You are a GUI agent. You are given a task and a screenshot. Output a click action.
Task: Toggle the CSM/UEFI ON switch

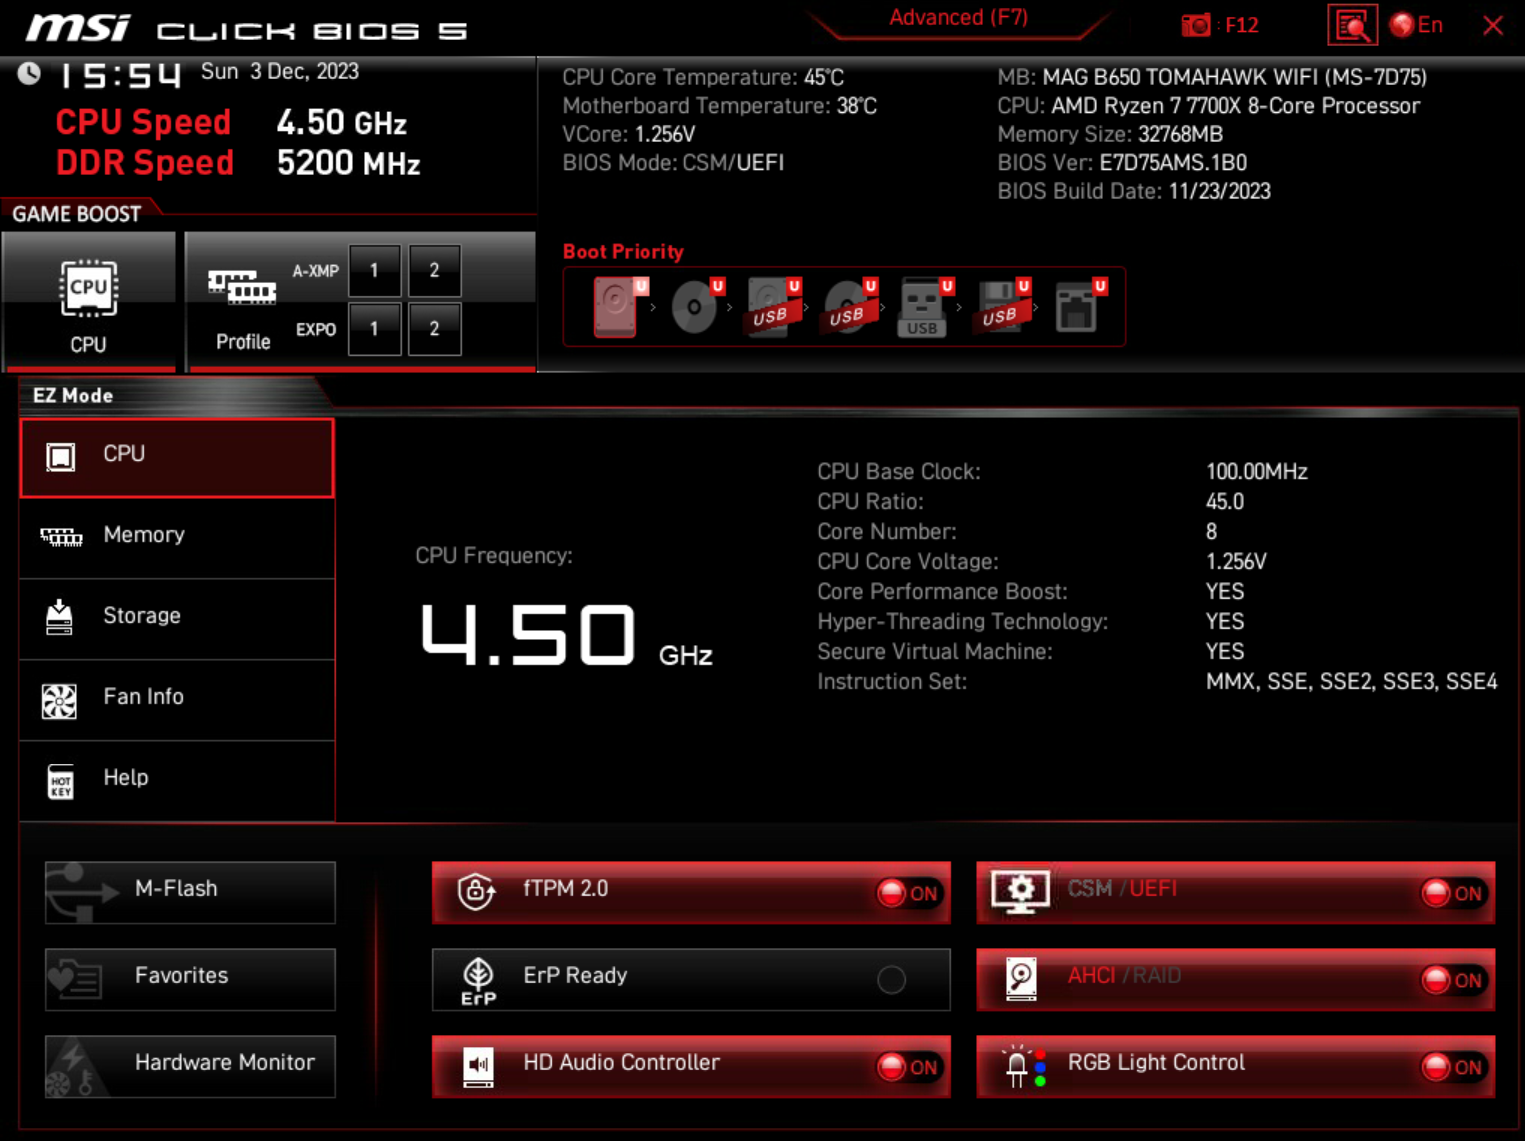1453,893
